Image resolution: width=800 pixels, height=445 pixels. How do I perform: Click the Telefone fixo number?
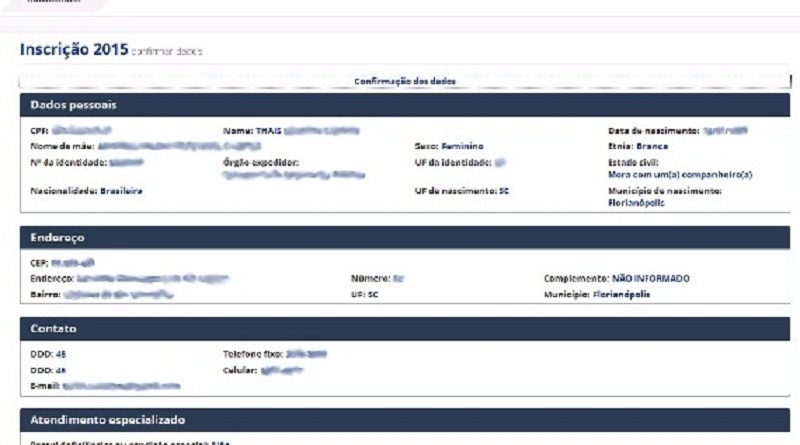coord(306,354)
